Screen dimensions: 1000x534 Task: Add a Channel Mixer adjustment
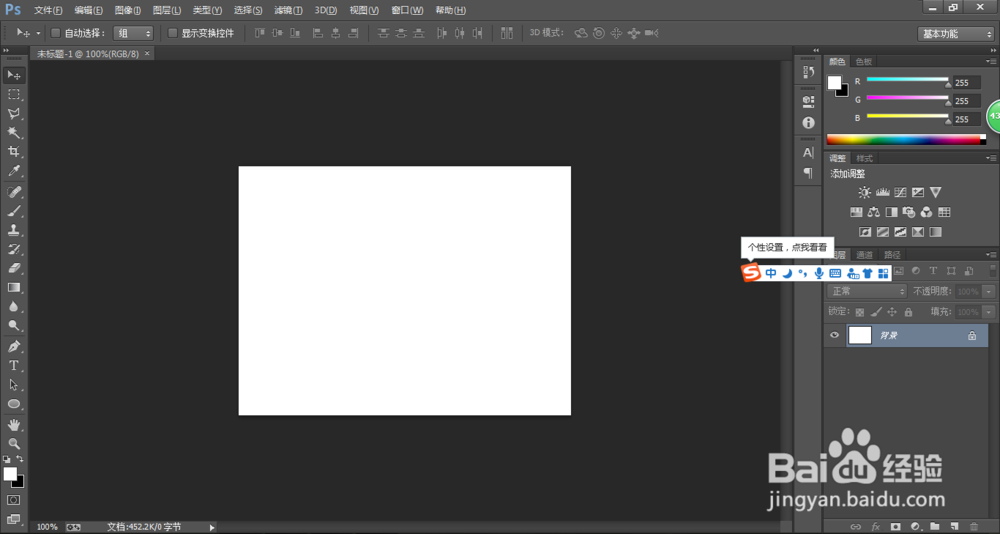pos(926,212)
